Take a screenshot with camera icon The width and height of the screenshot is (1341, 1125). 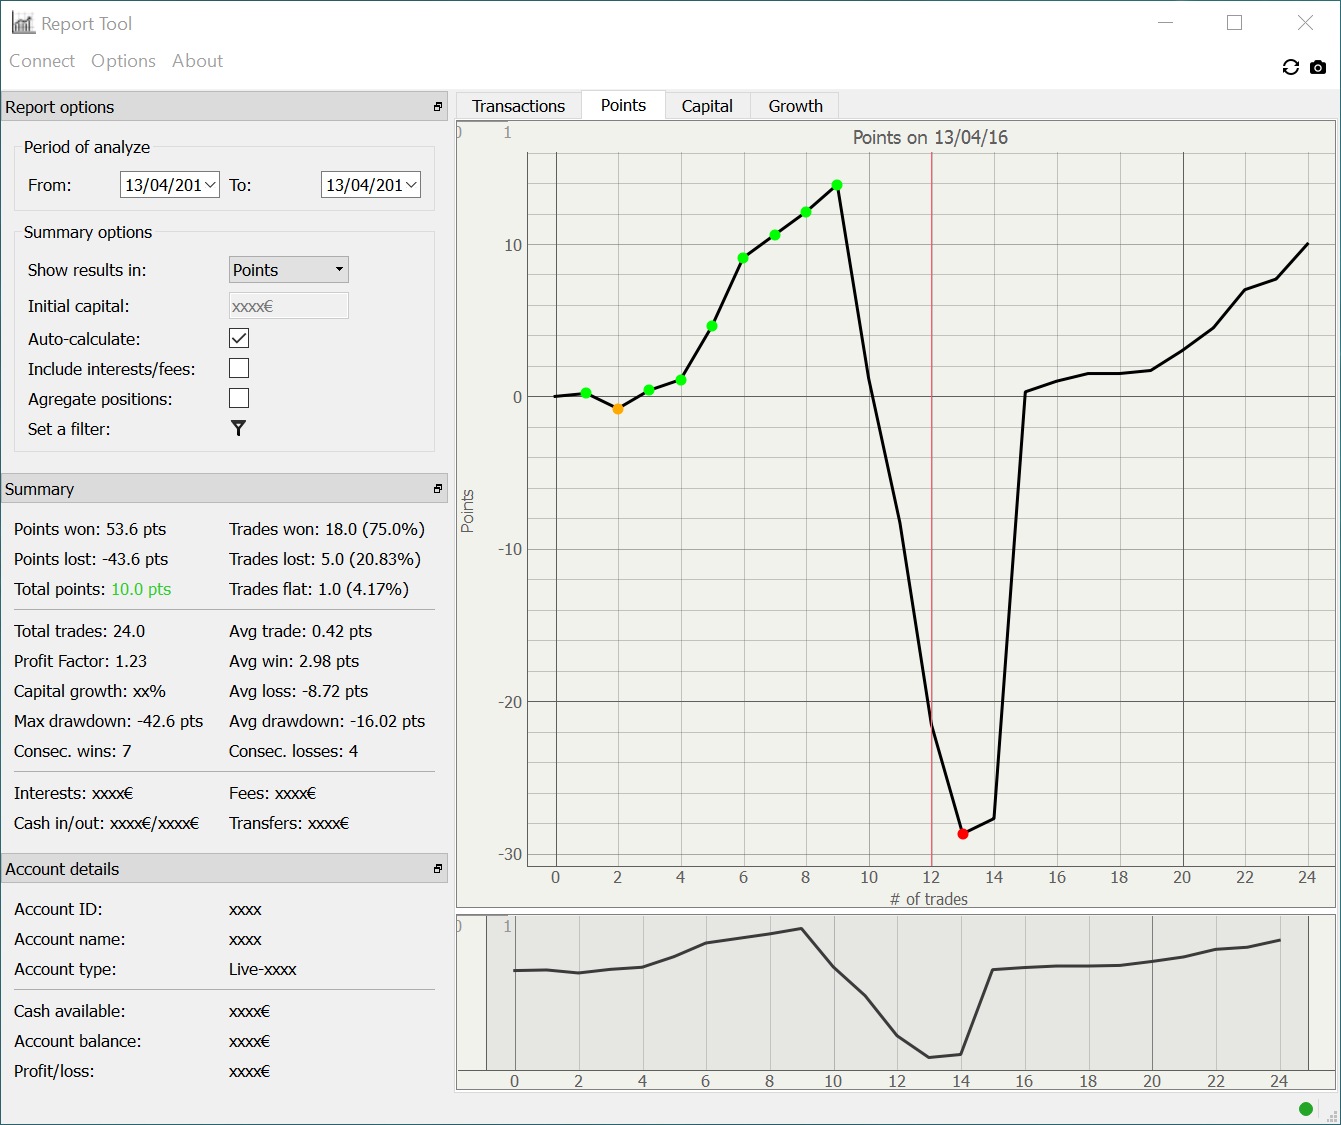(x=1318, y=67)
